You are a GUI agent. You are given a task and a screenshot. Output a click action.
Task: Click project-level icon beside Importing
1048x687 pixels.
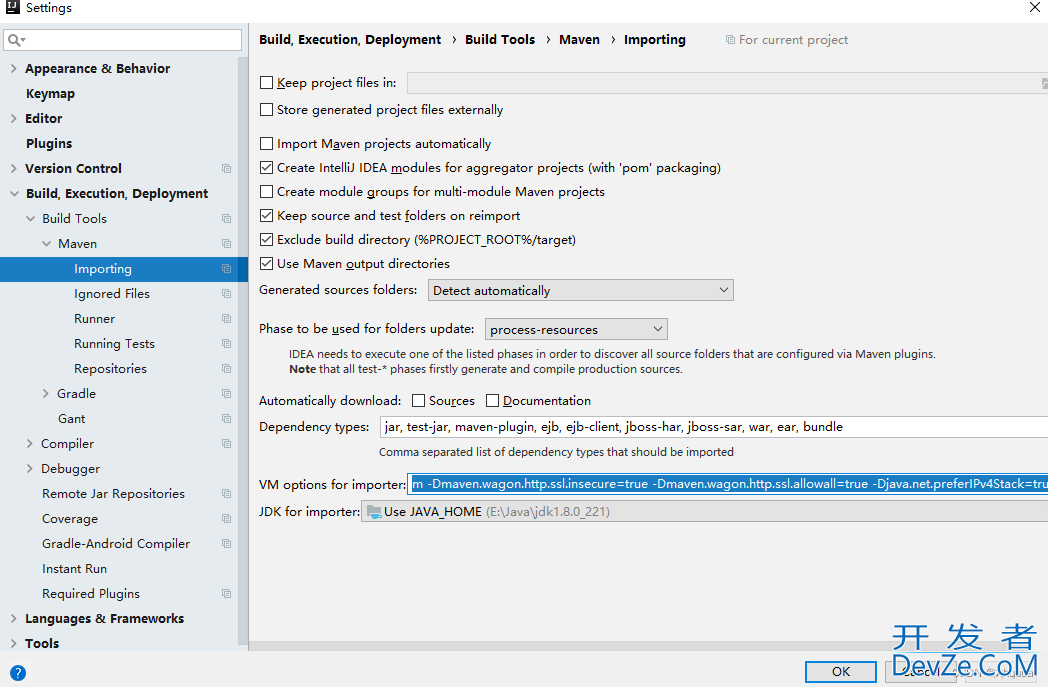click(x=227, y=269)
